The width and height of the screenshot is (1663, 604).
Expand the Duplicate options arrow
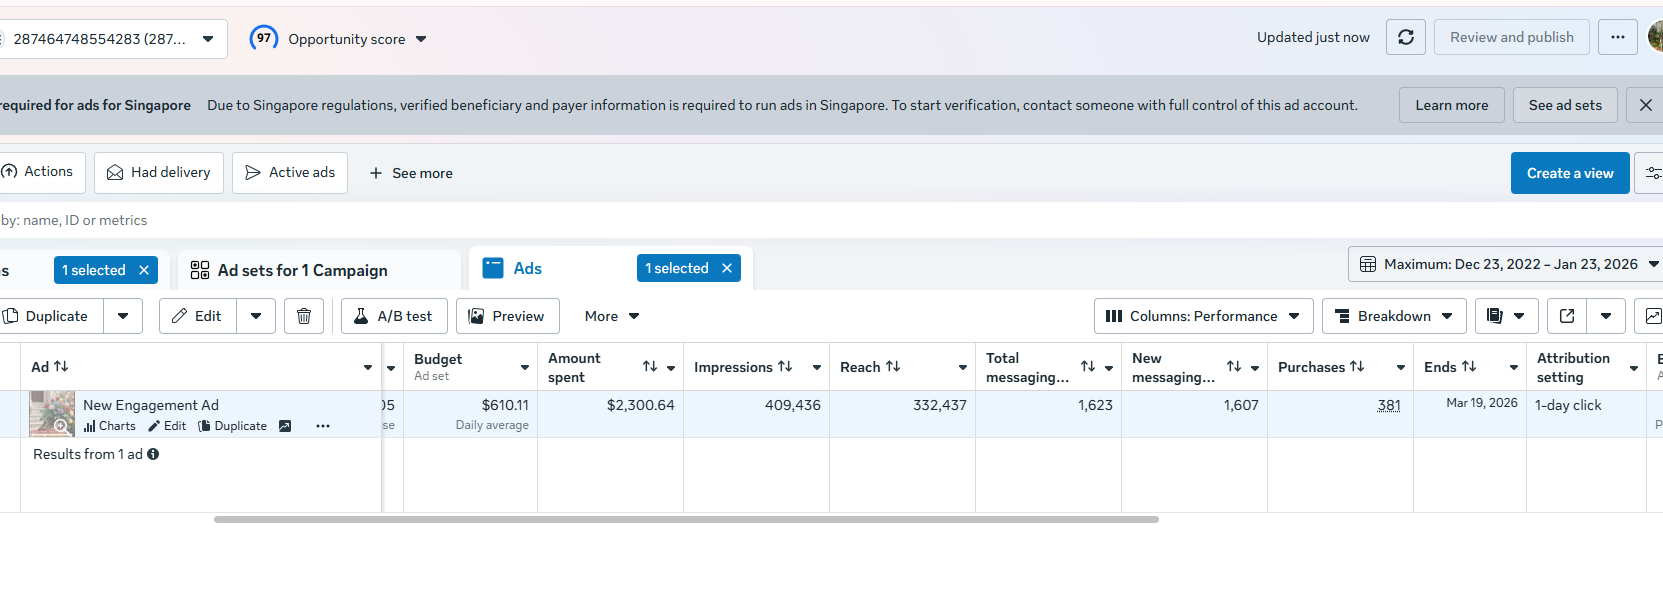tap(123, 316)
